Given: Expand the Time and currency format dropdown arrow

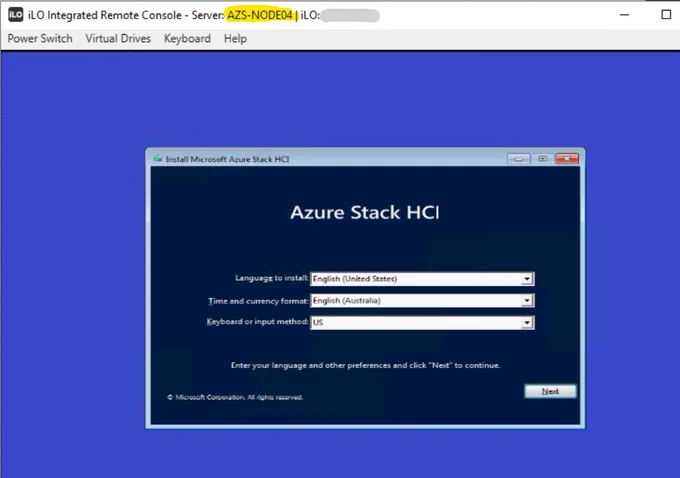Looking at the screenshot, I should [527, 301].
